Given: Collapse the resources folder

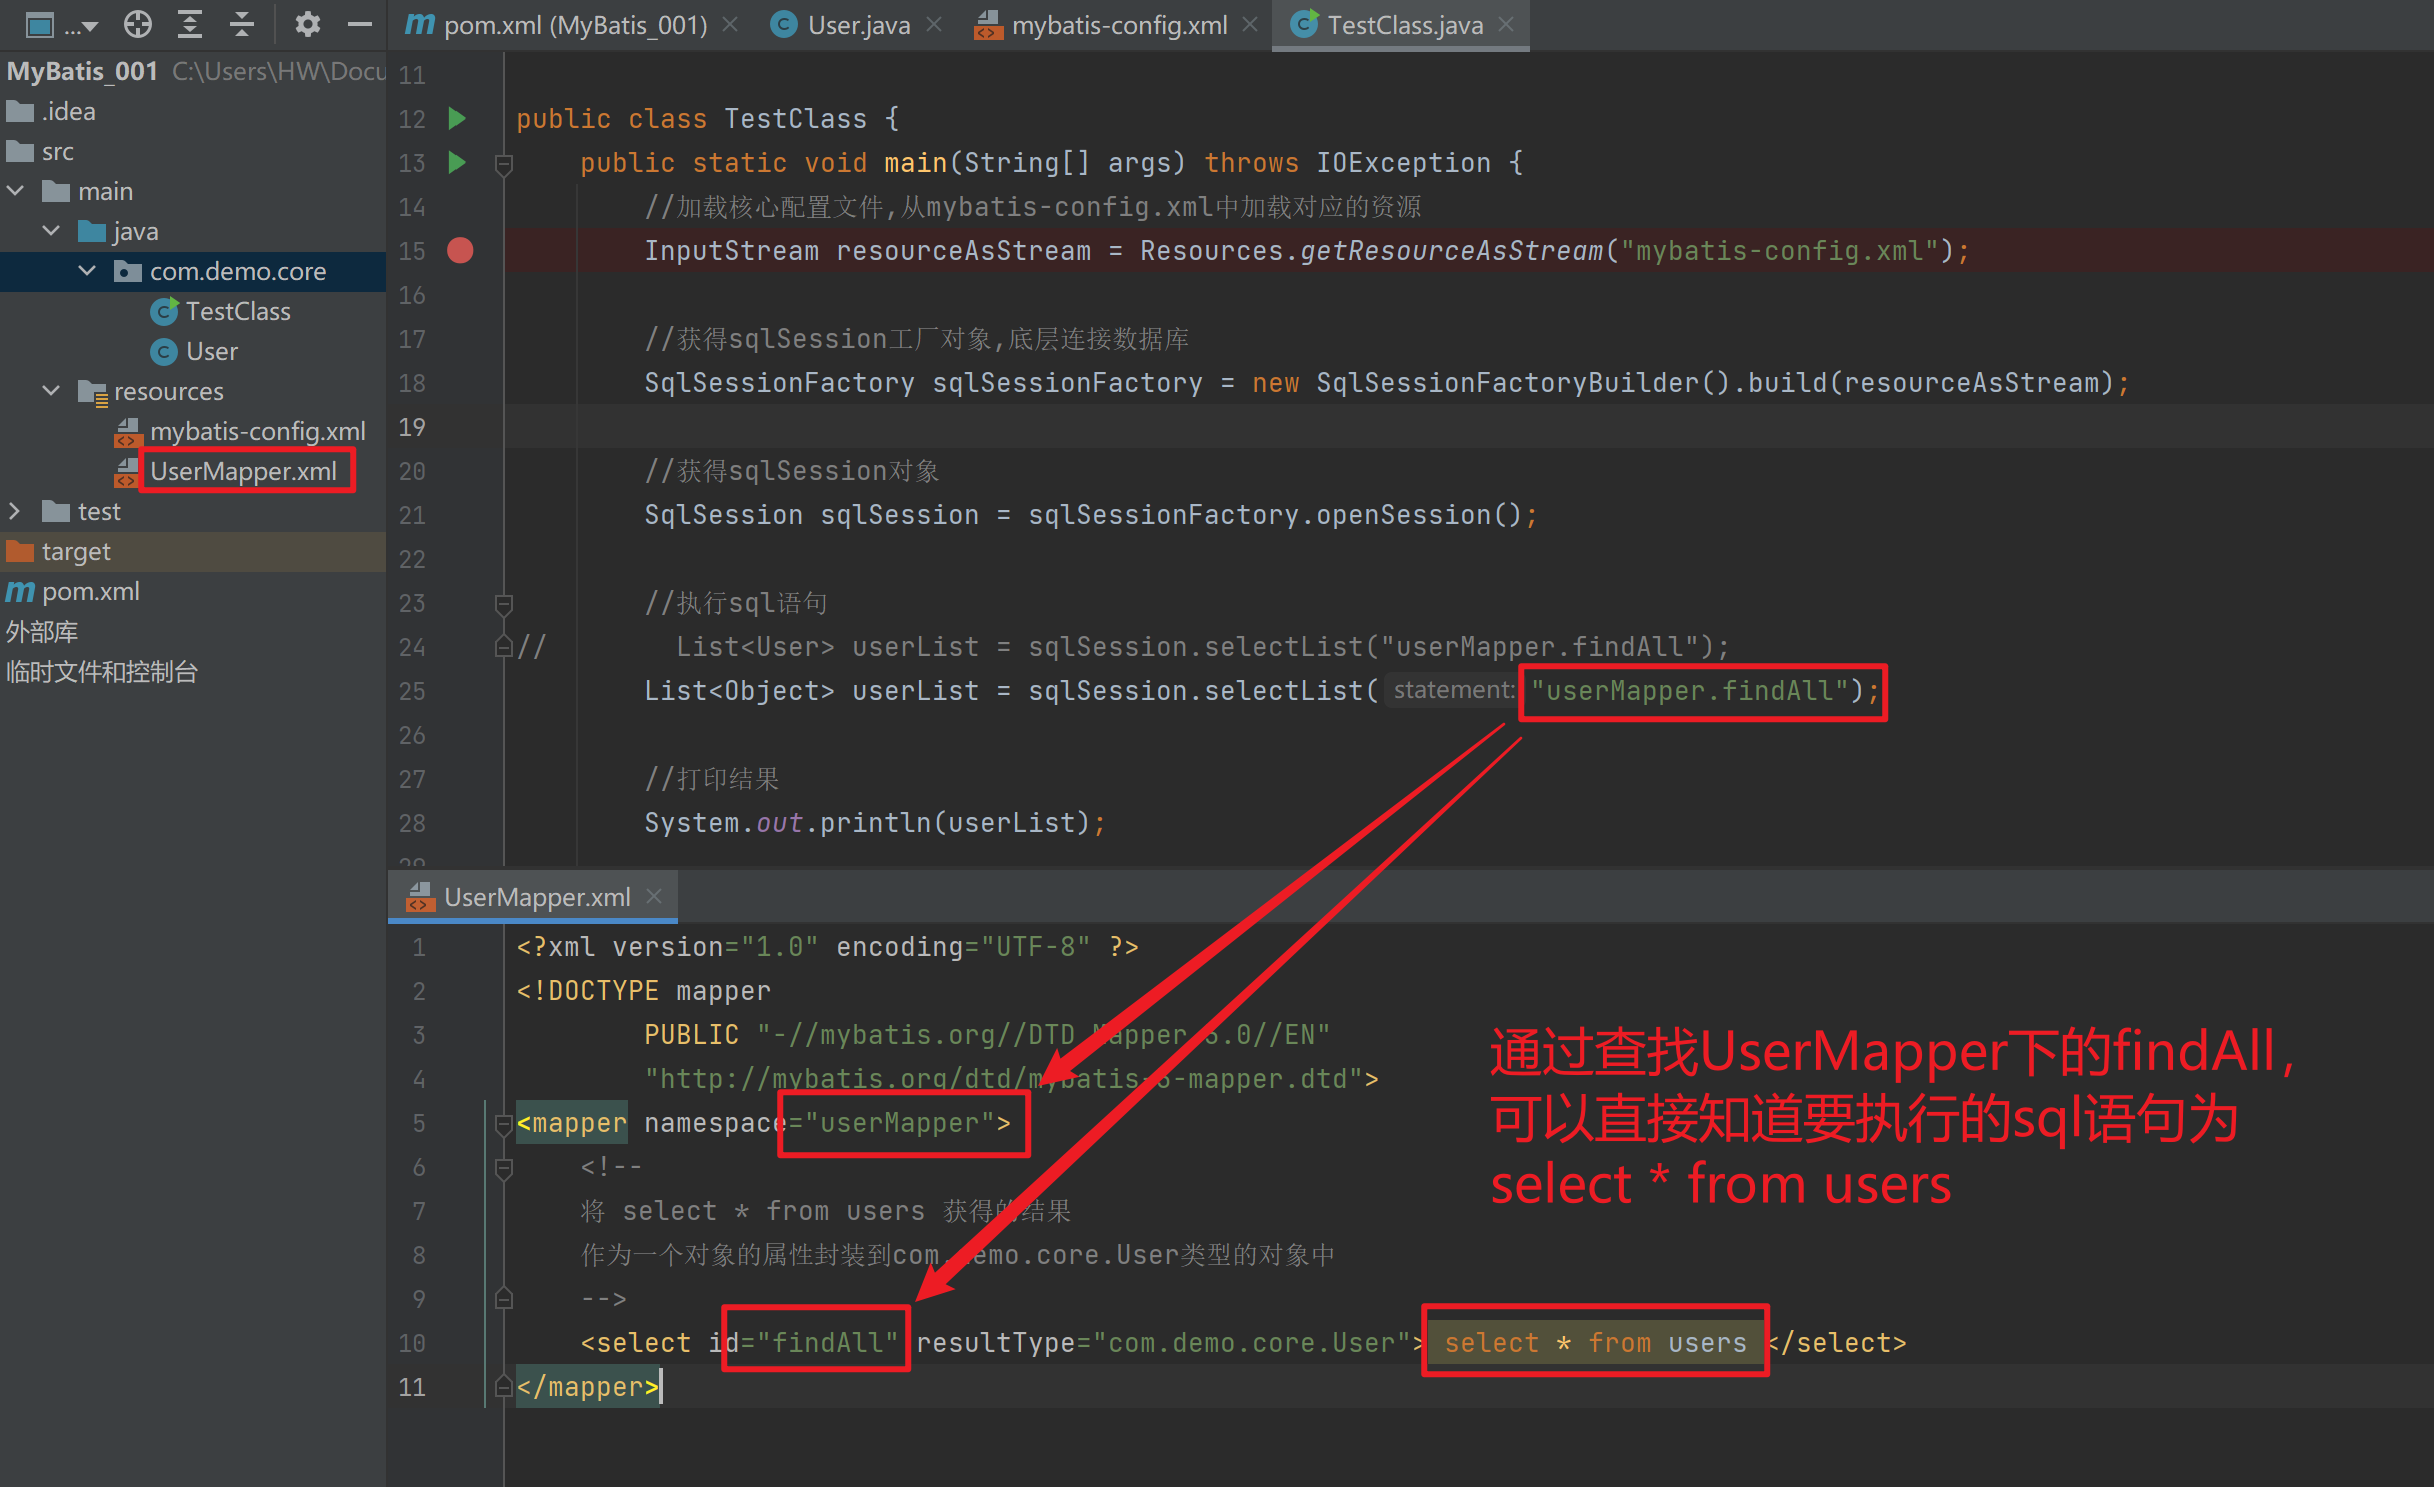Looking at the screenshot, I should pos(51,391).
